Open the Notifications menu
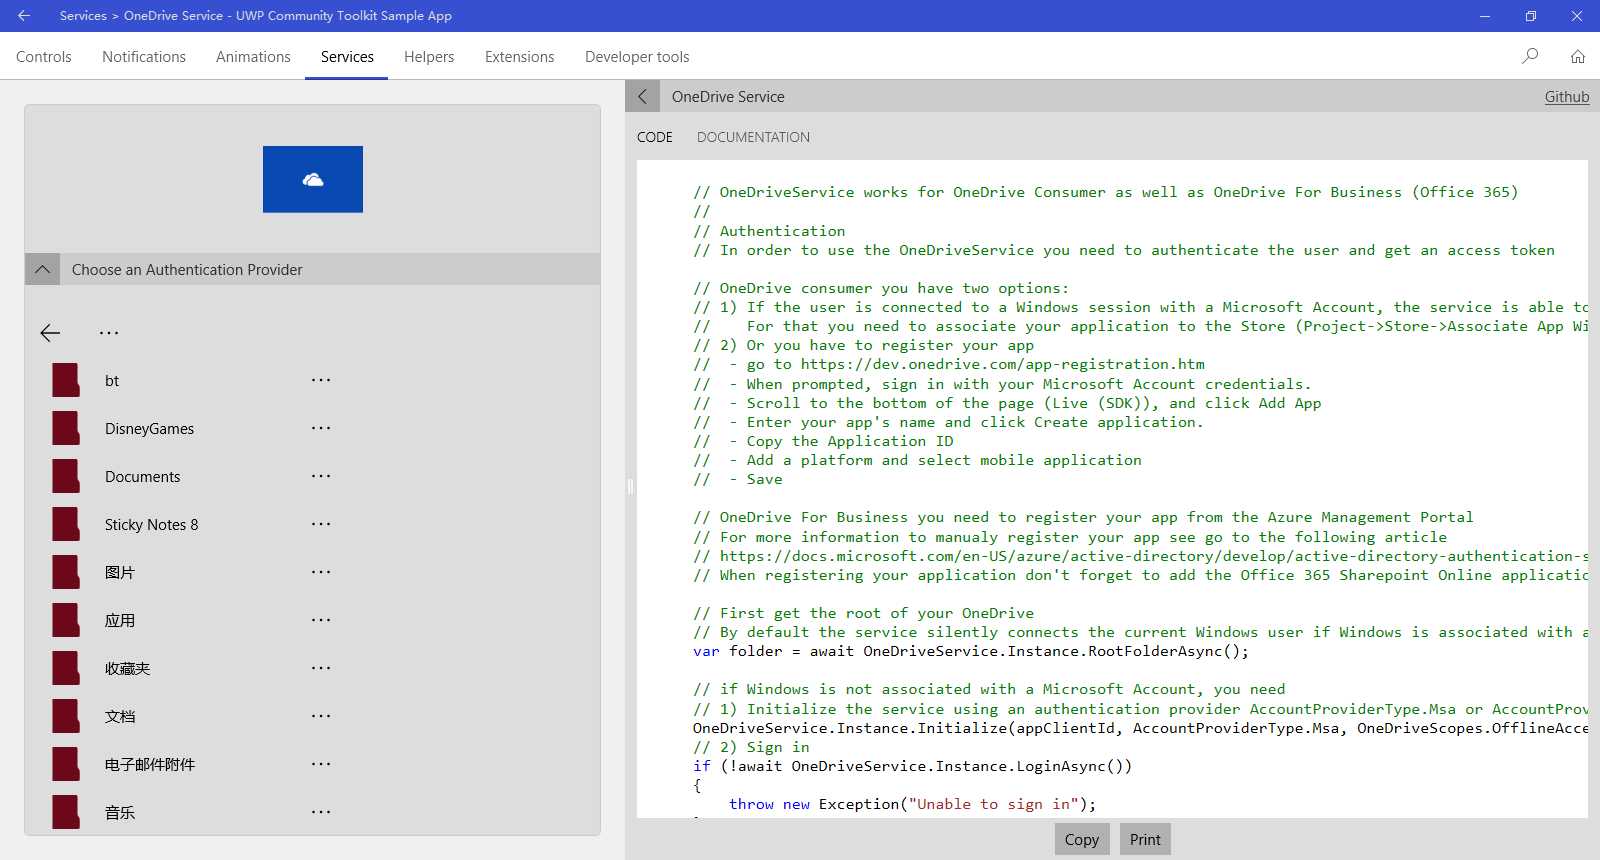The width and height of the screenshot is (1600, 860). pos(144,57)
